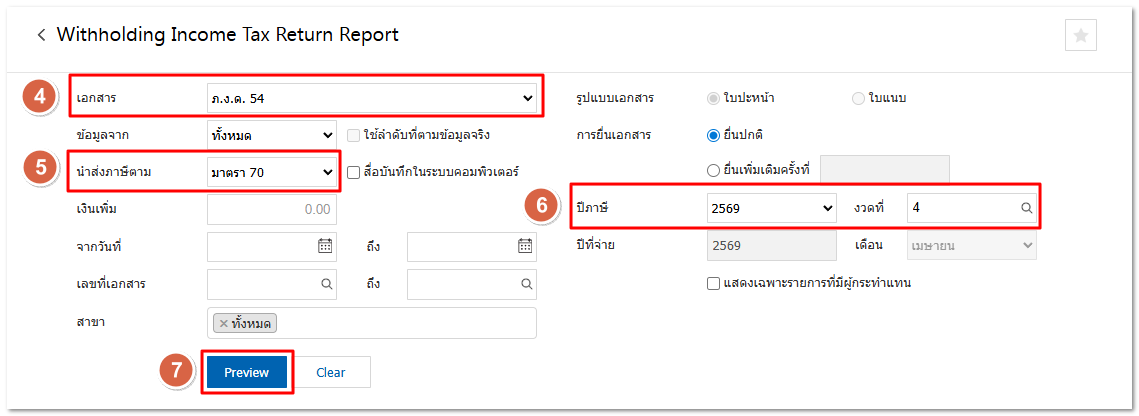Viewport: 1139px width, 416px height.
Task: Click the Clear button
Action: tap(330, 372)
